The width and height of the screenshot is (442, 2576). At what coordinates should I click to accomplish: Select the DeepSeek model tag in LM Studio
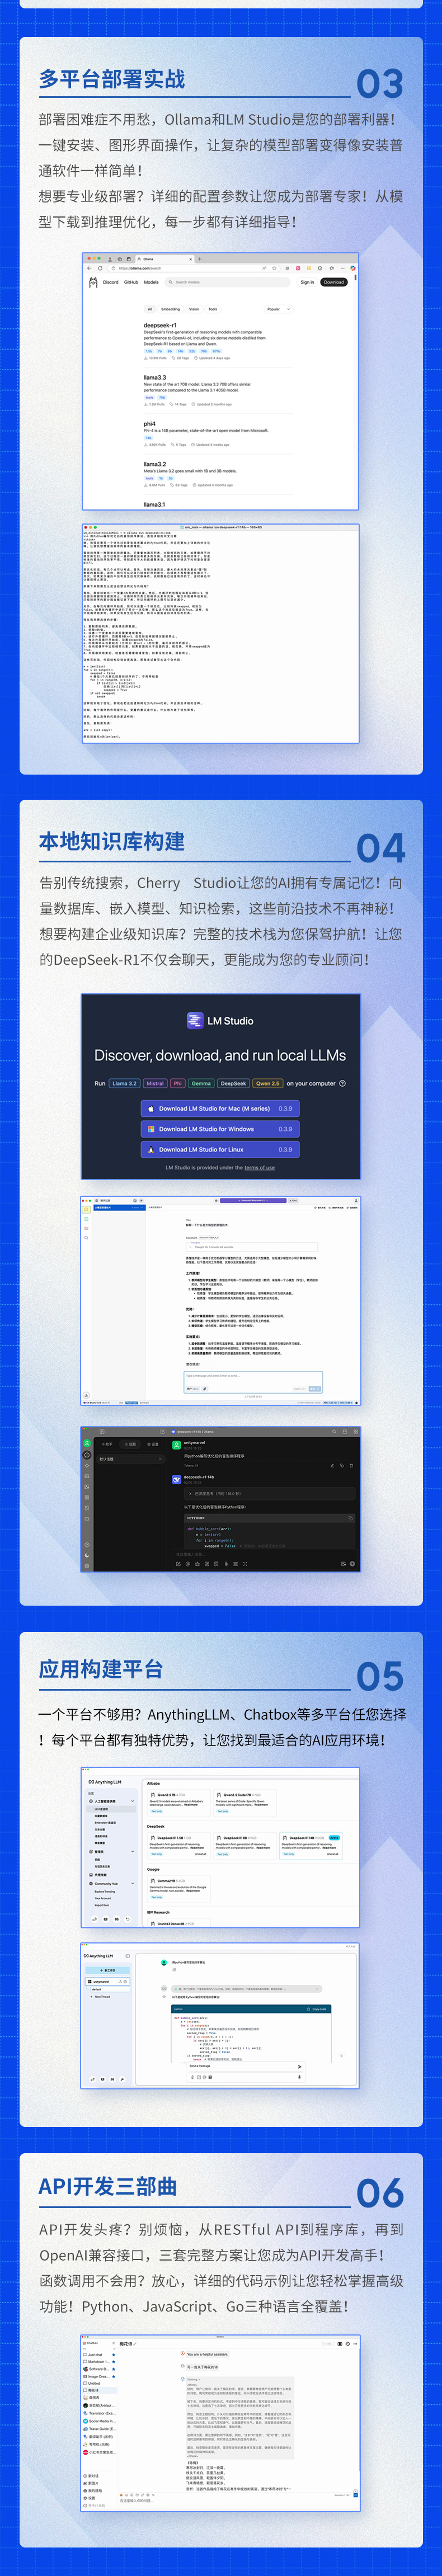(233, 1083)
